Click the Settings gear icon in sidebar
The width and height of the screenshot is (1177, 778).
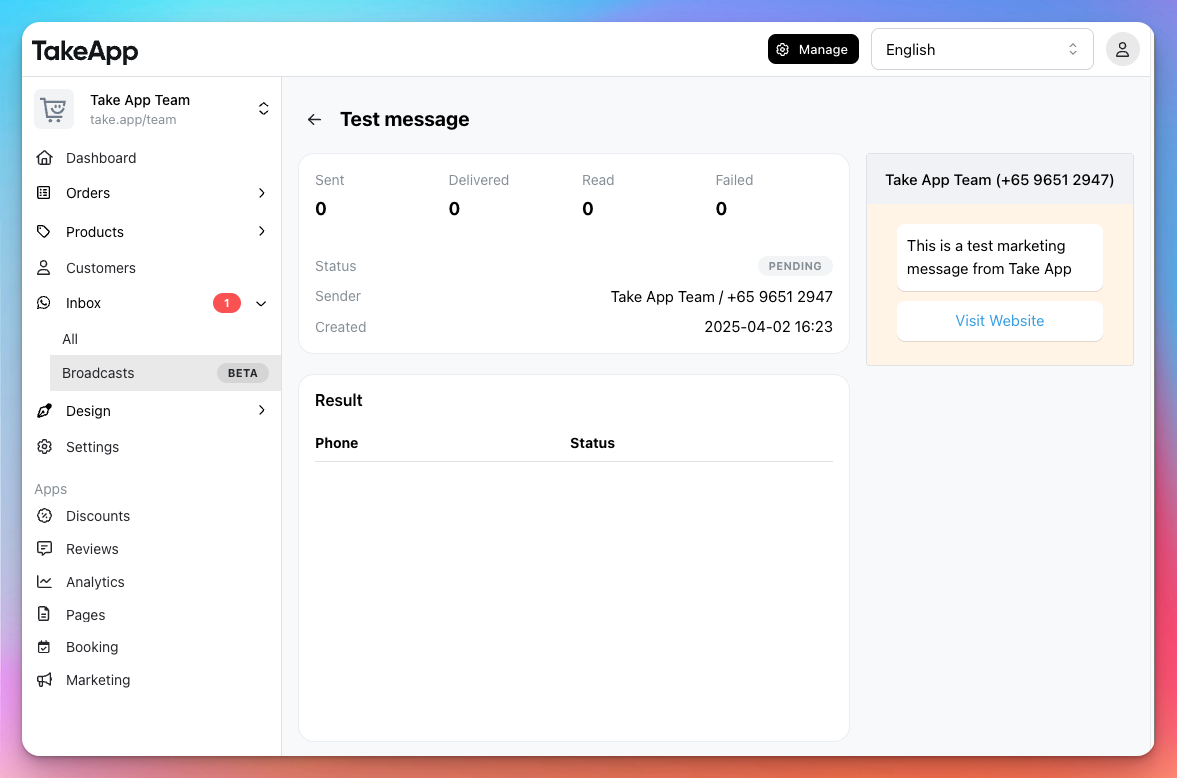coord(44,447)
